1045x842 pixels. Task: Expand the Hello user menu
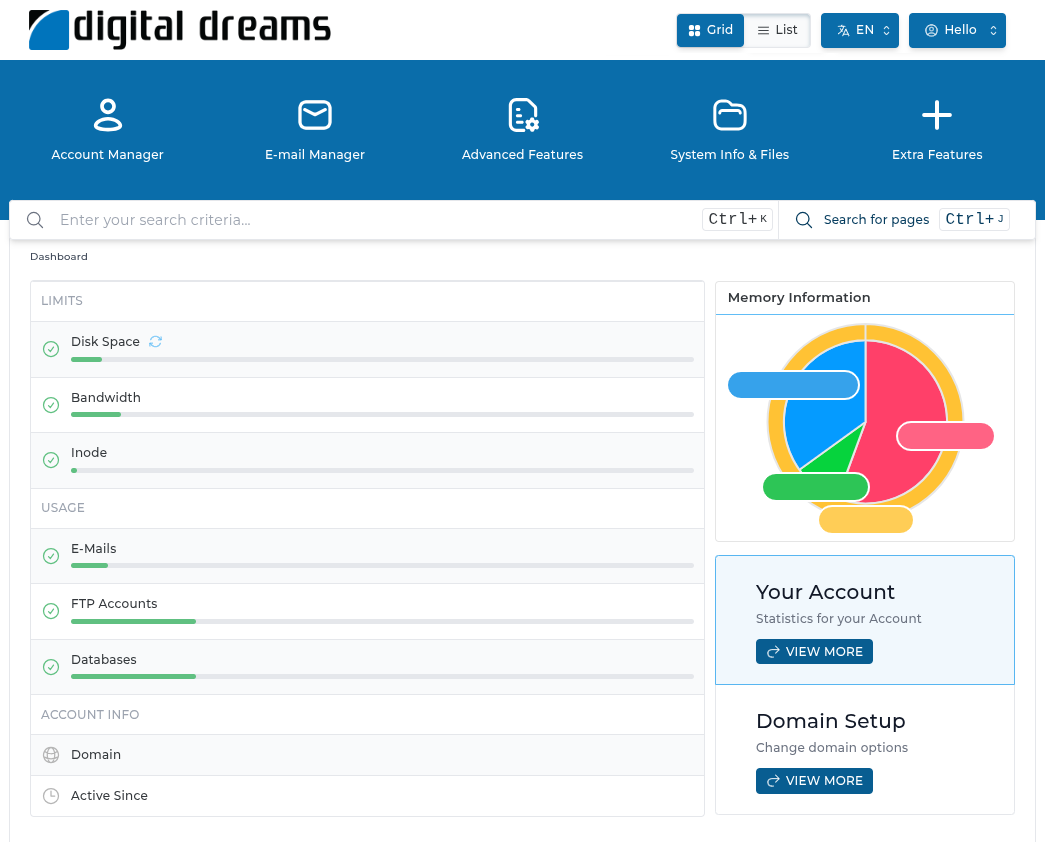957,30
